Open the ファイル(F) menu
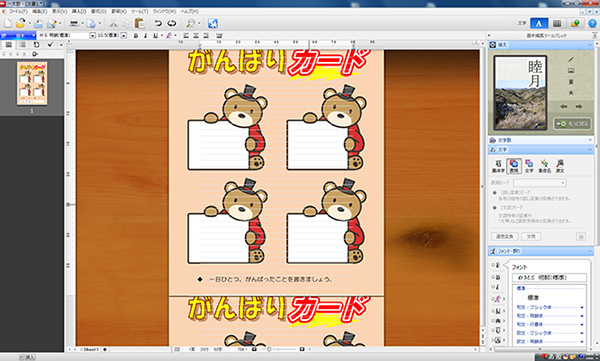 pos(17,11)
